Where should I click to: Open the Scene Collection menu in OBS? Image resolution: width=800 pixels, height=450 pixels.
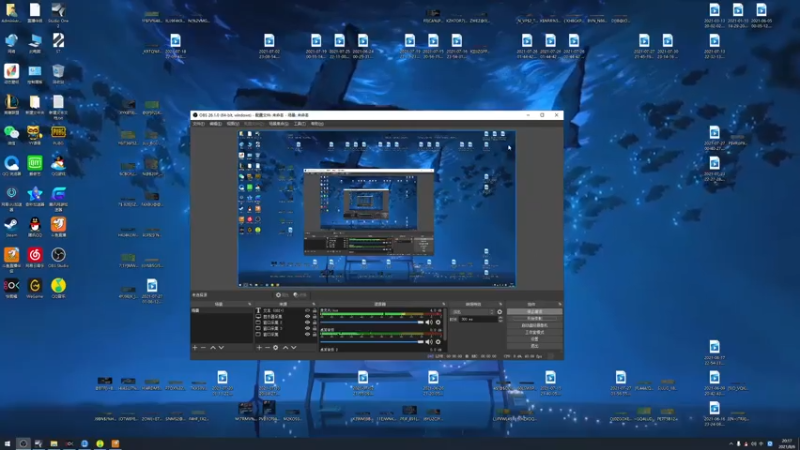coord(279,123)
